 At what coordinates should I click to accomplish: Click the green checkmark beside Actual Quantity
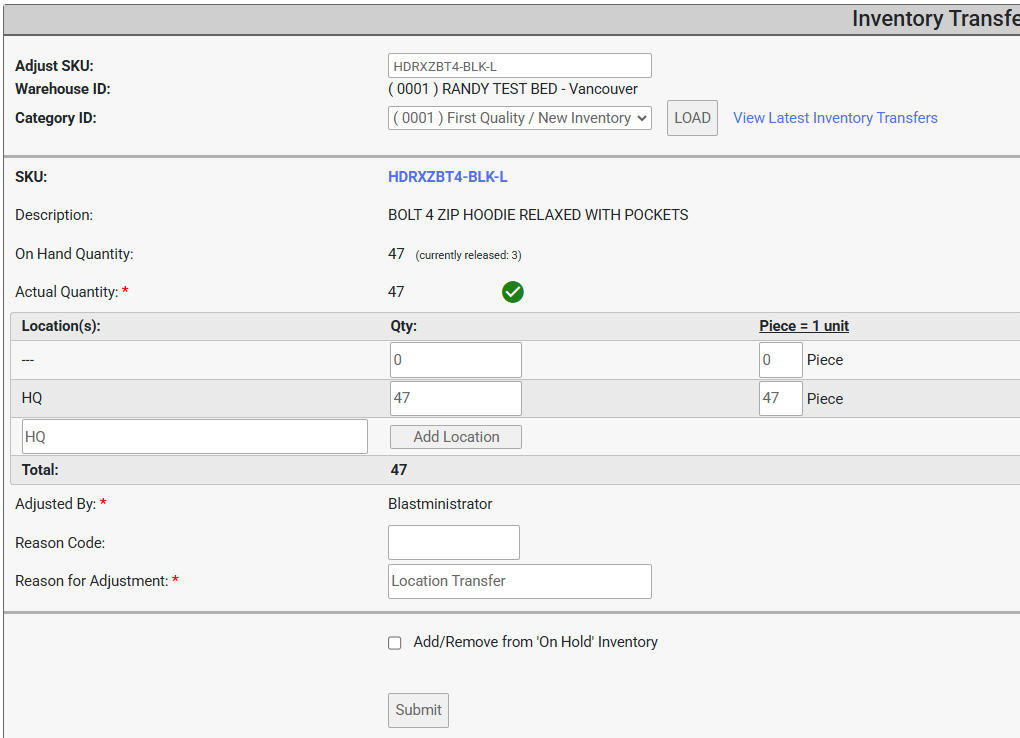point(513,292)
